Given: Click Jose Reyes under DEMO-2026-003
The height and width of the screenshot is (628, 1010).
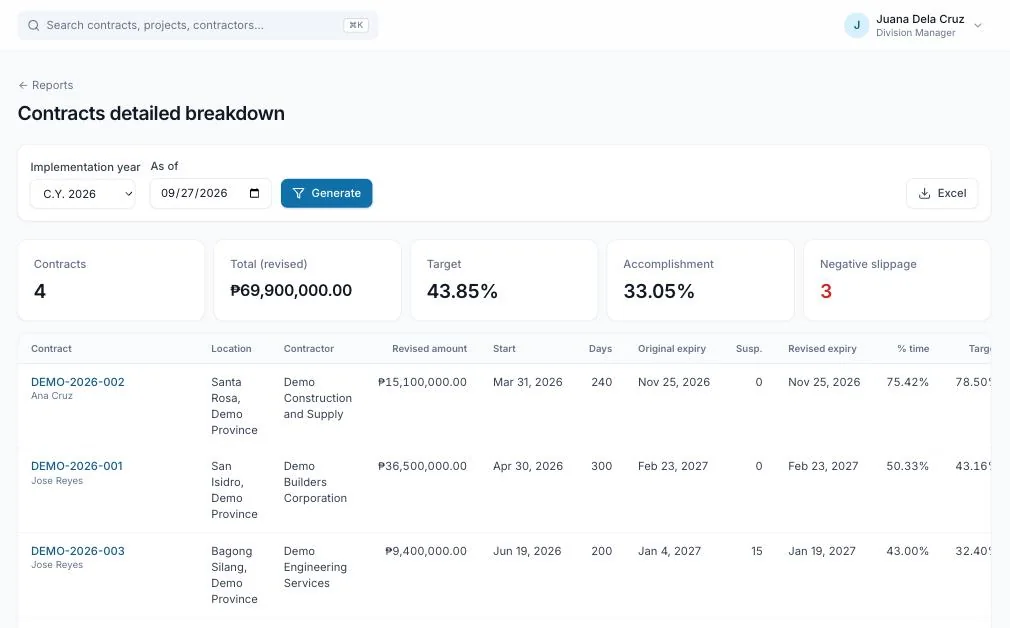Looking at the screenshot, I should [x=57, y=565].
